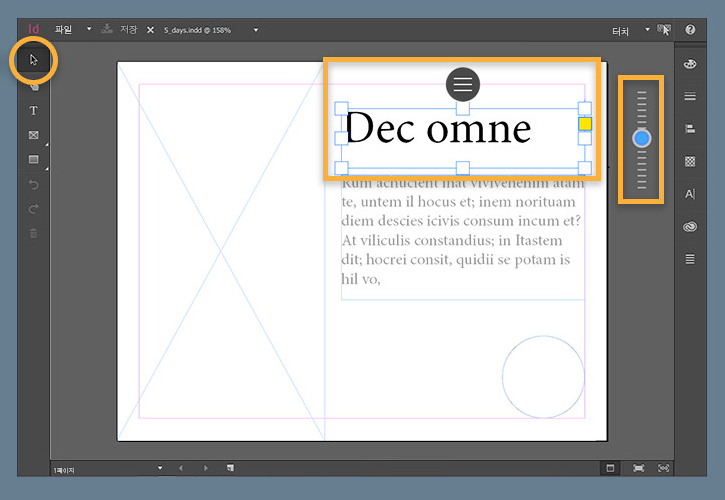Viewport: 725px width, 500px height.
Task: Select the Selection arrow tool
Action: 33,60
